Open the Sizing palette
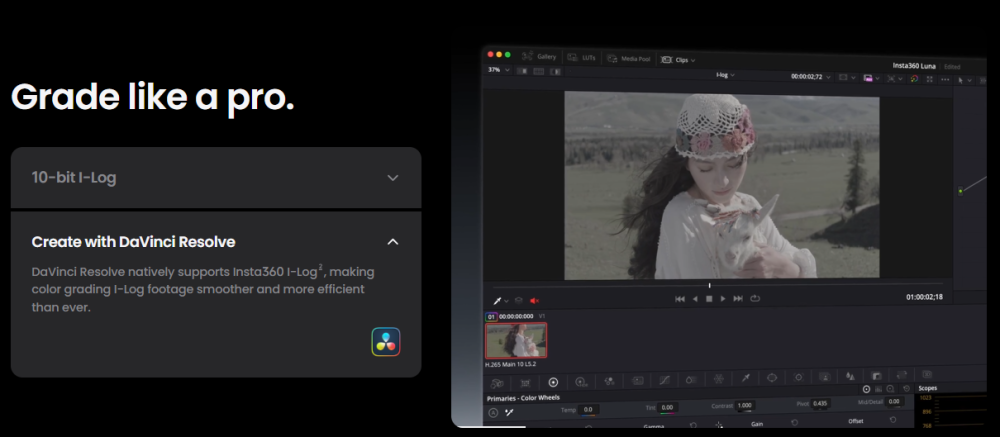The width and height of the screenshot is (1000, 437). (902, 375)
